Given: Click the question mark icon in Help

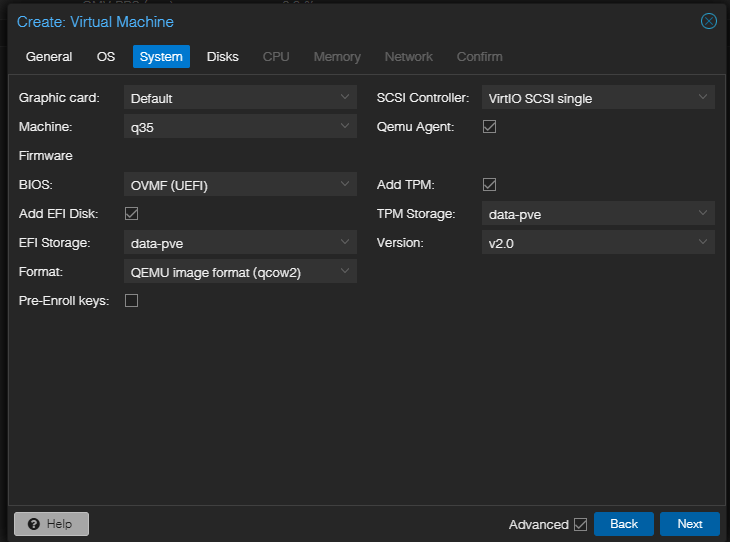Looking at the screenshot, I should pyautogui.click(x=34, y=524).
